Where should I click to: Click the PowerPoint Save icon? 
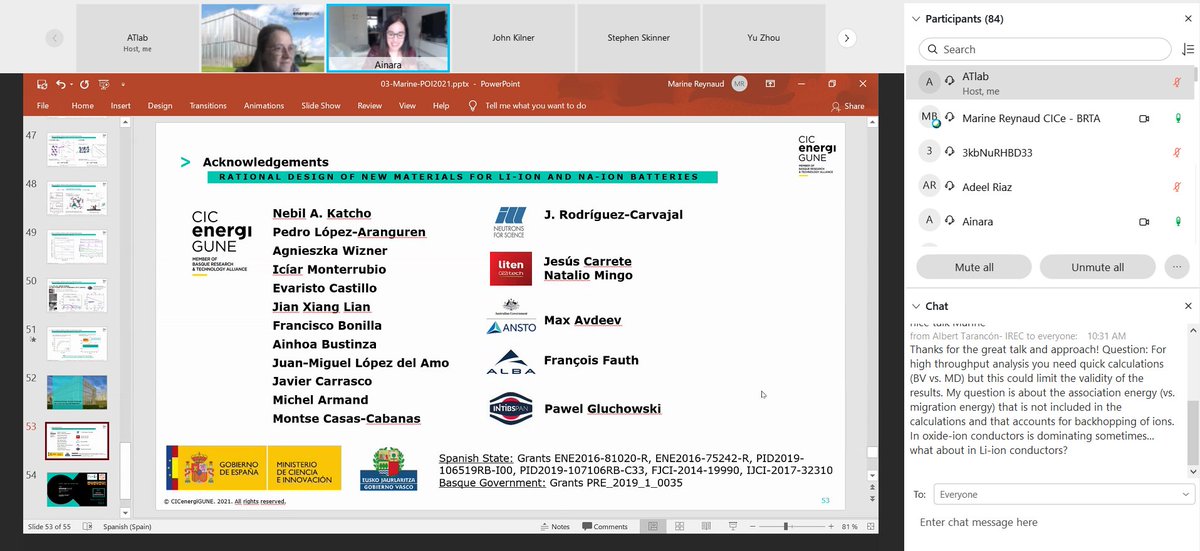click(42, 85)
